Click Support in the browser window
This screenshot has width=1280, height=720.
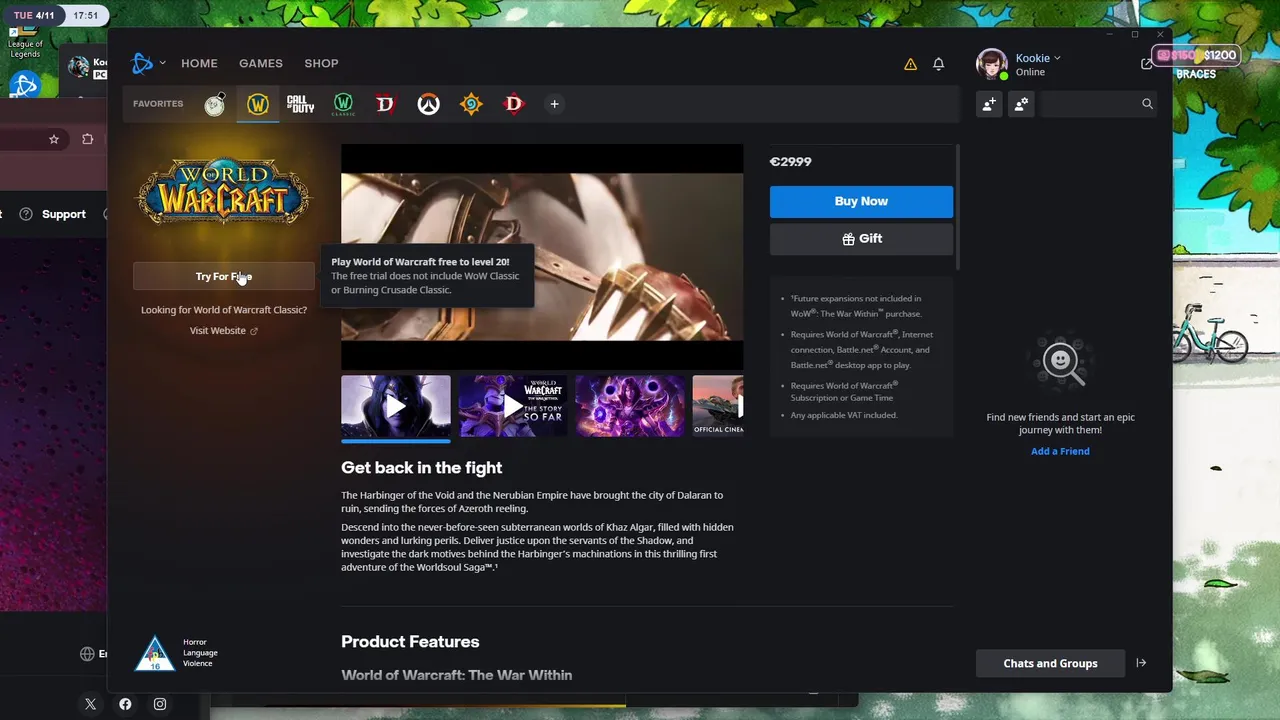pos(64,214)
